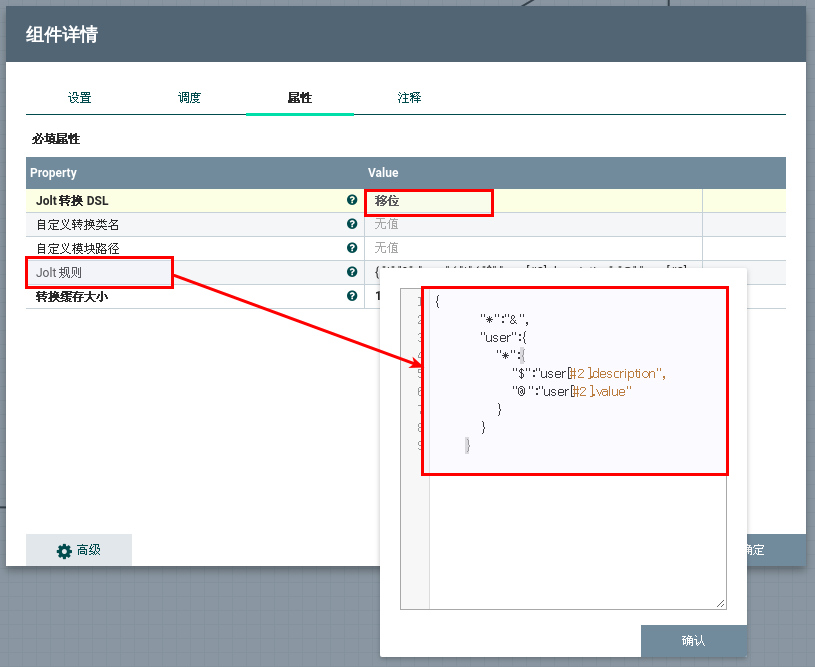This screenshot has height=667, width=815.
Task: Click the Property column header
Action: pyautogui.click(x=54, y=173)
